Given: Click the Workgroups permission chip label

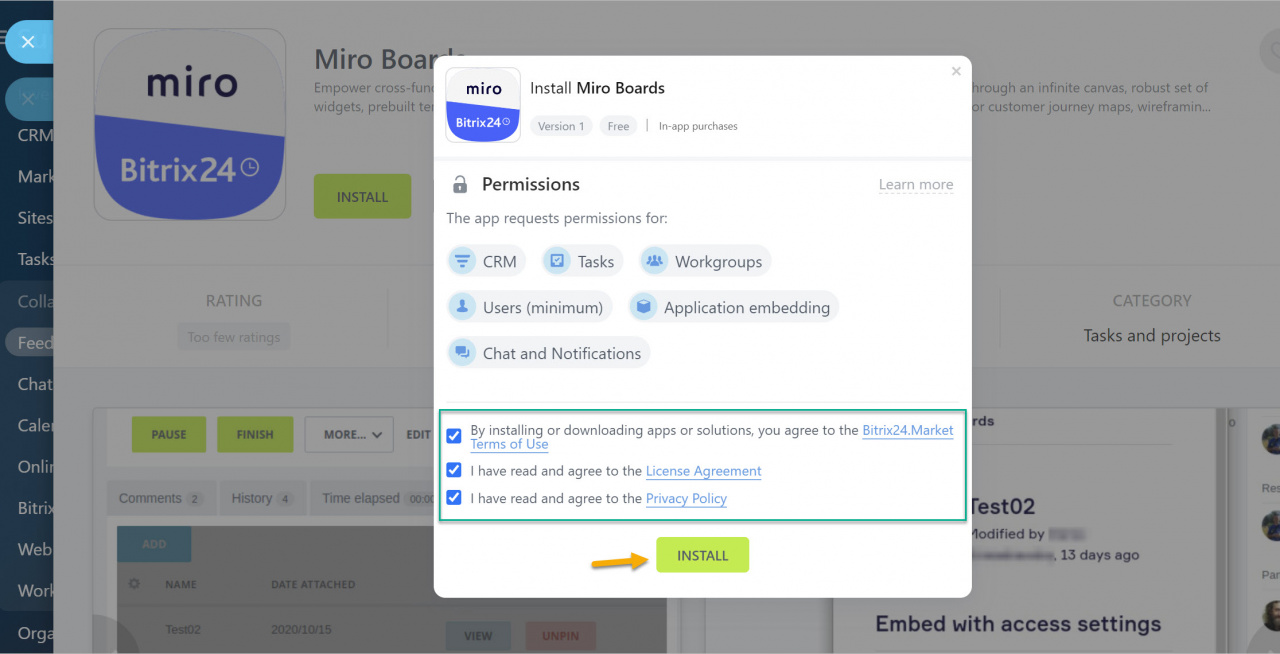Looking at the screenshot, I should click(718, 262).
